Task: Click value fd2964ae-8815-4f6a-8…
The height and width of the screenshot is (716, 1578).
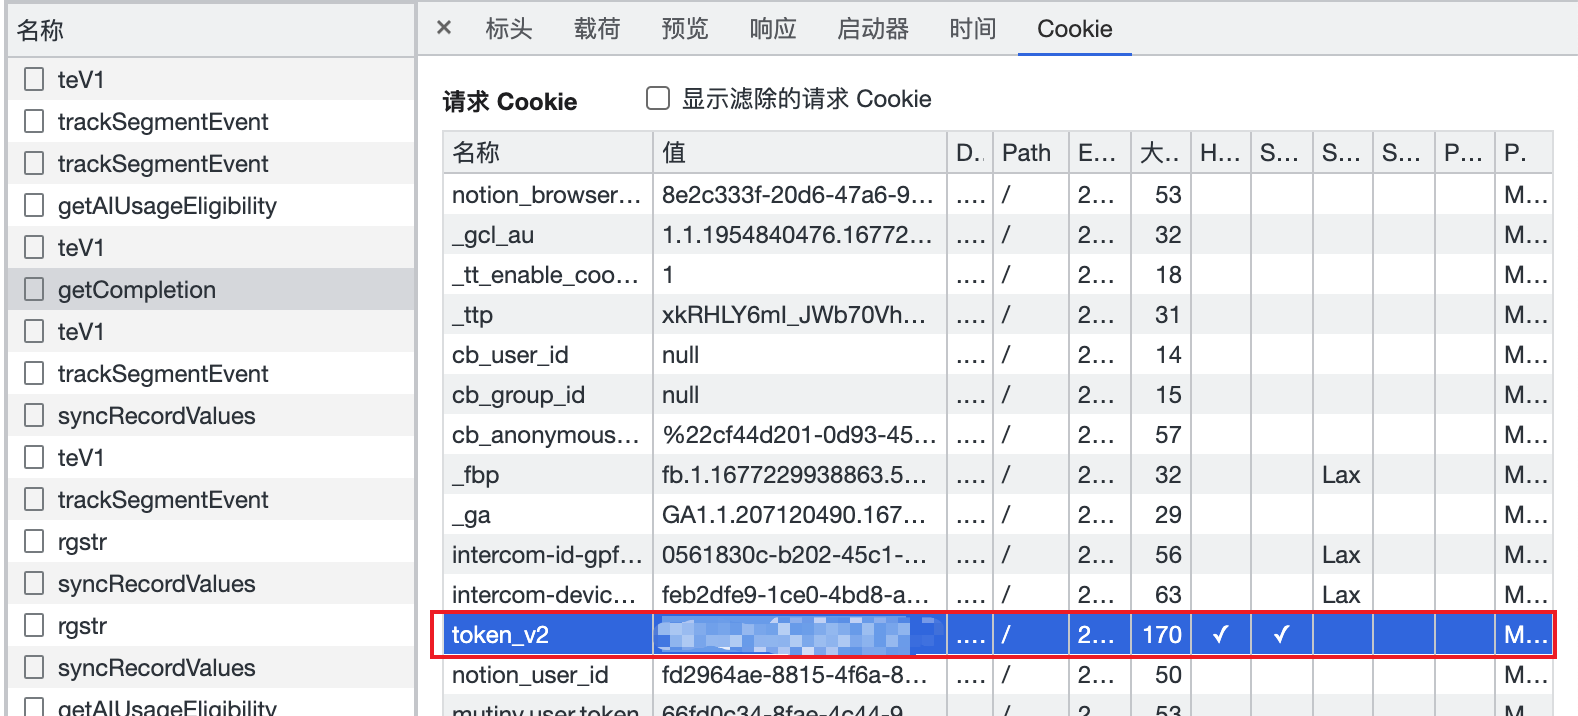Action: [794, 675]
